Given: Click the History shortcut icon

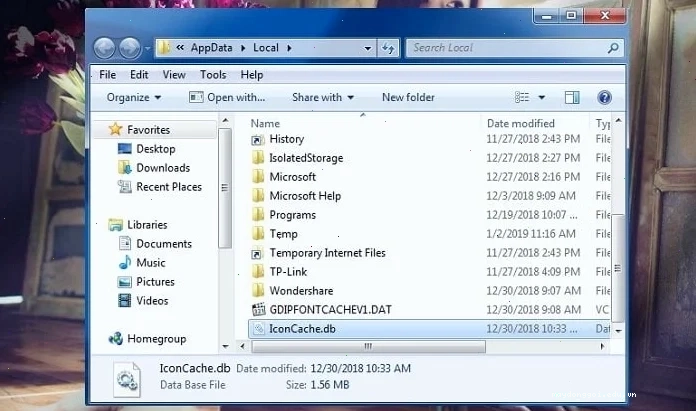Looking at the screenshot, I should 257,140.
